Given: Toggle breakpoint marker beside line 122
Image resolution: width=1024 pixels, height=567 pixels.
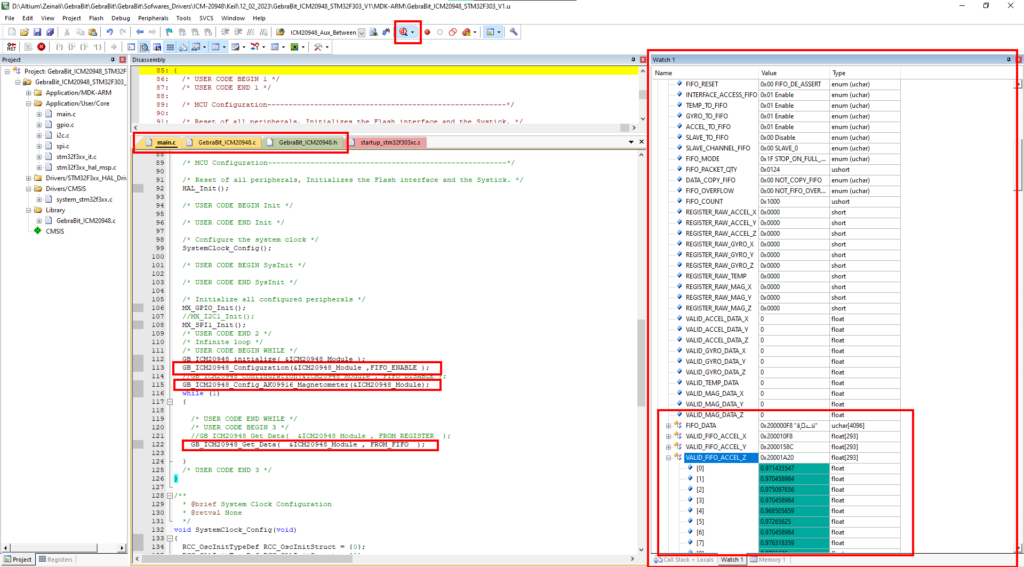Looking at the screenshot, I should click(138, 444).
